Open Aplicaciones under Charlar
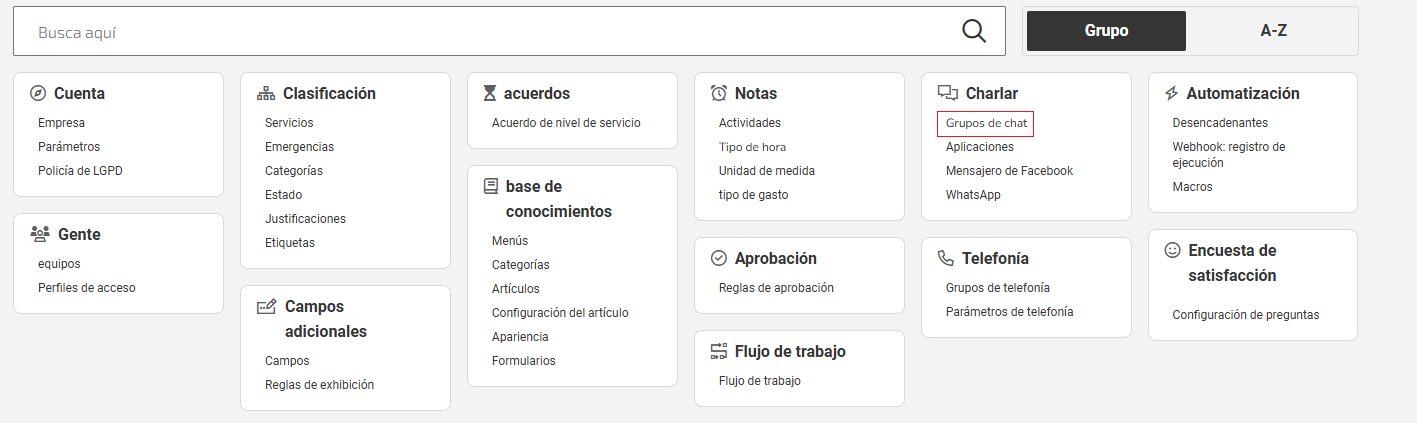Image resolution: width=1417 pixels, height=423 pixels. tap(980, 147)
